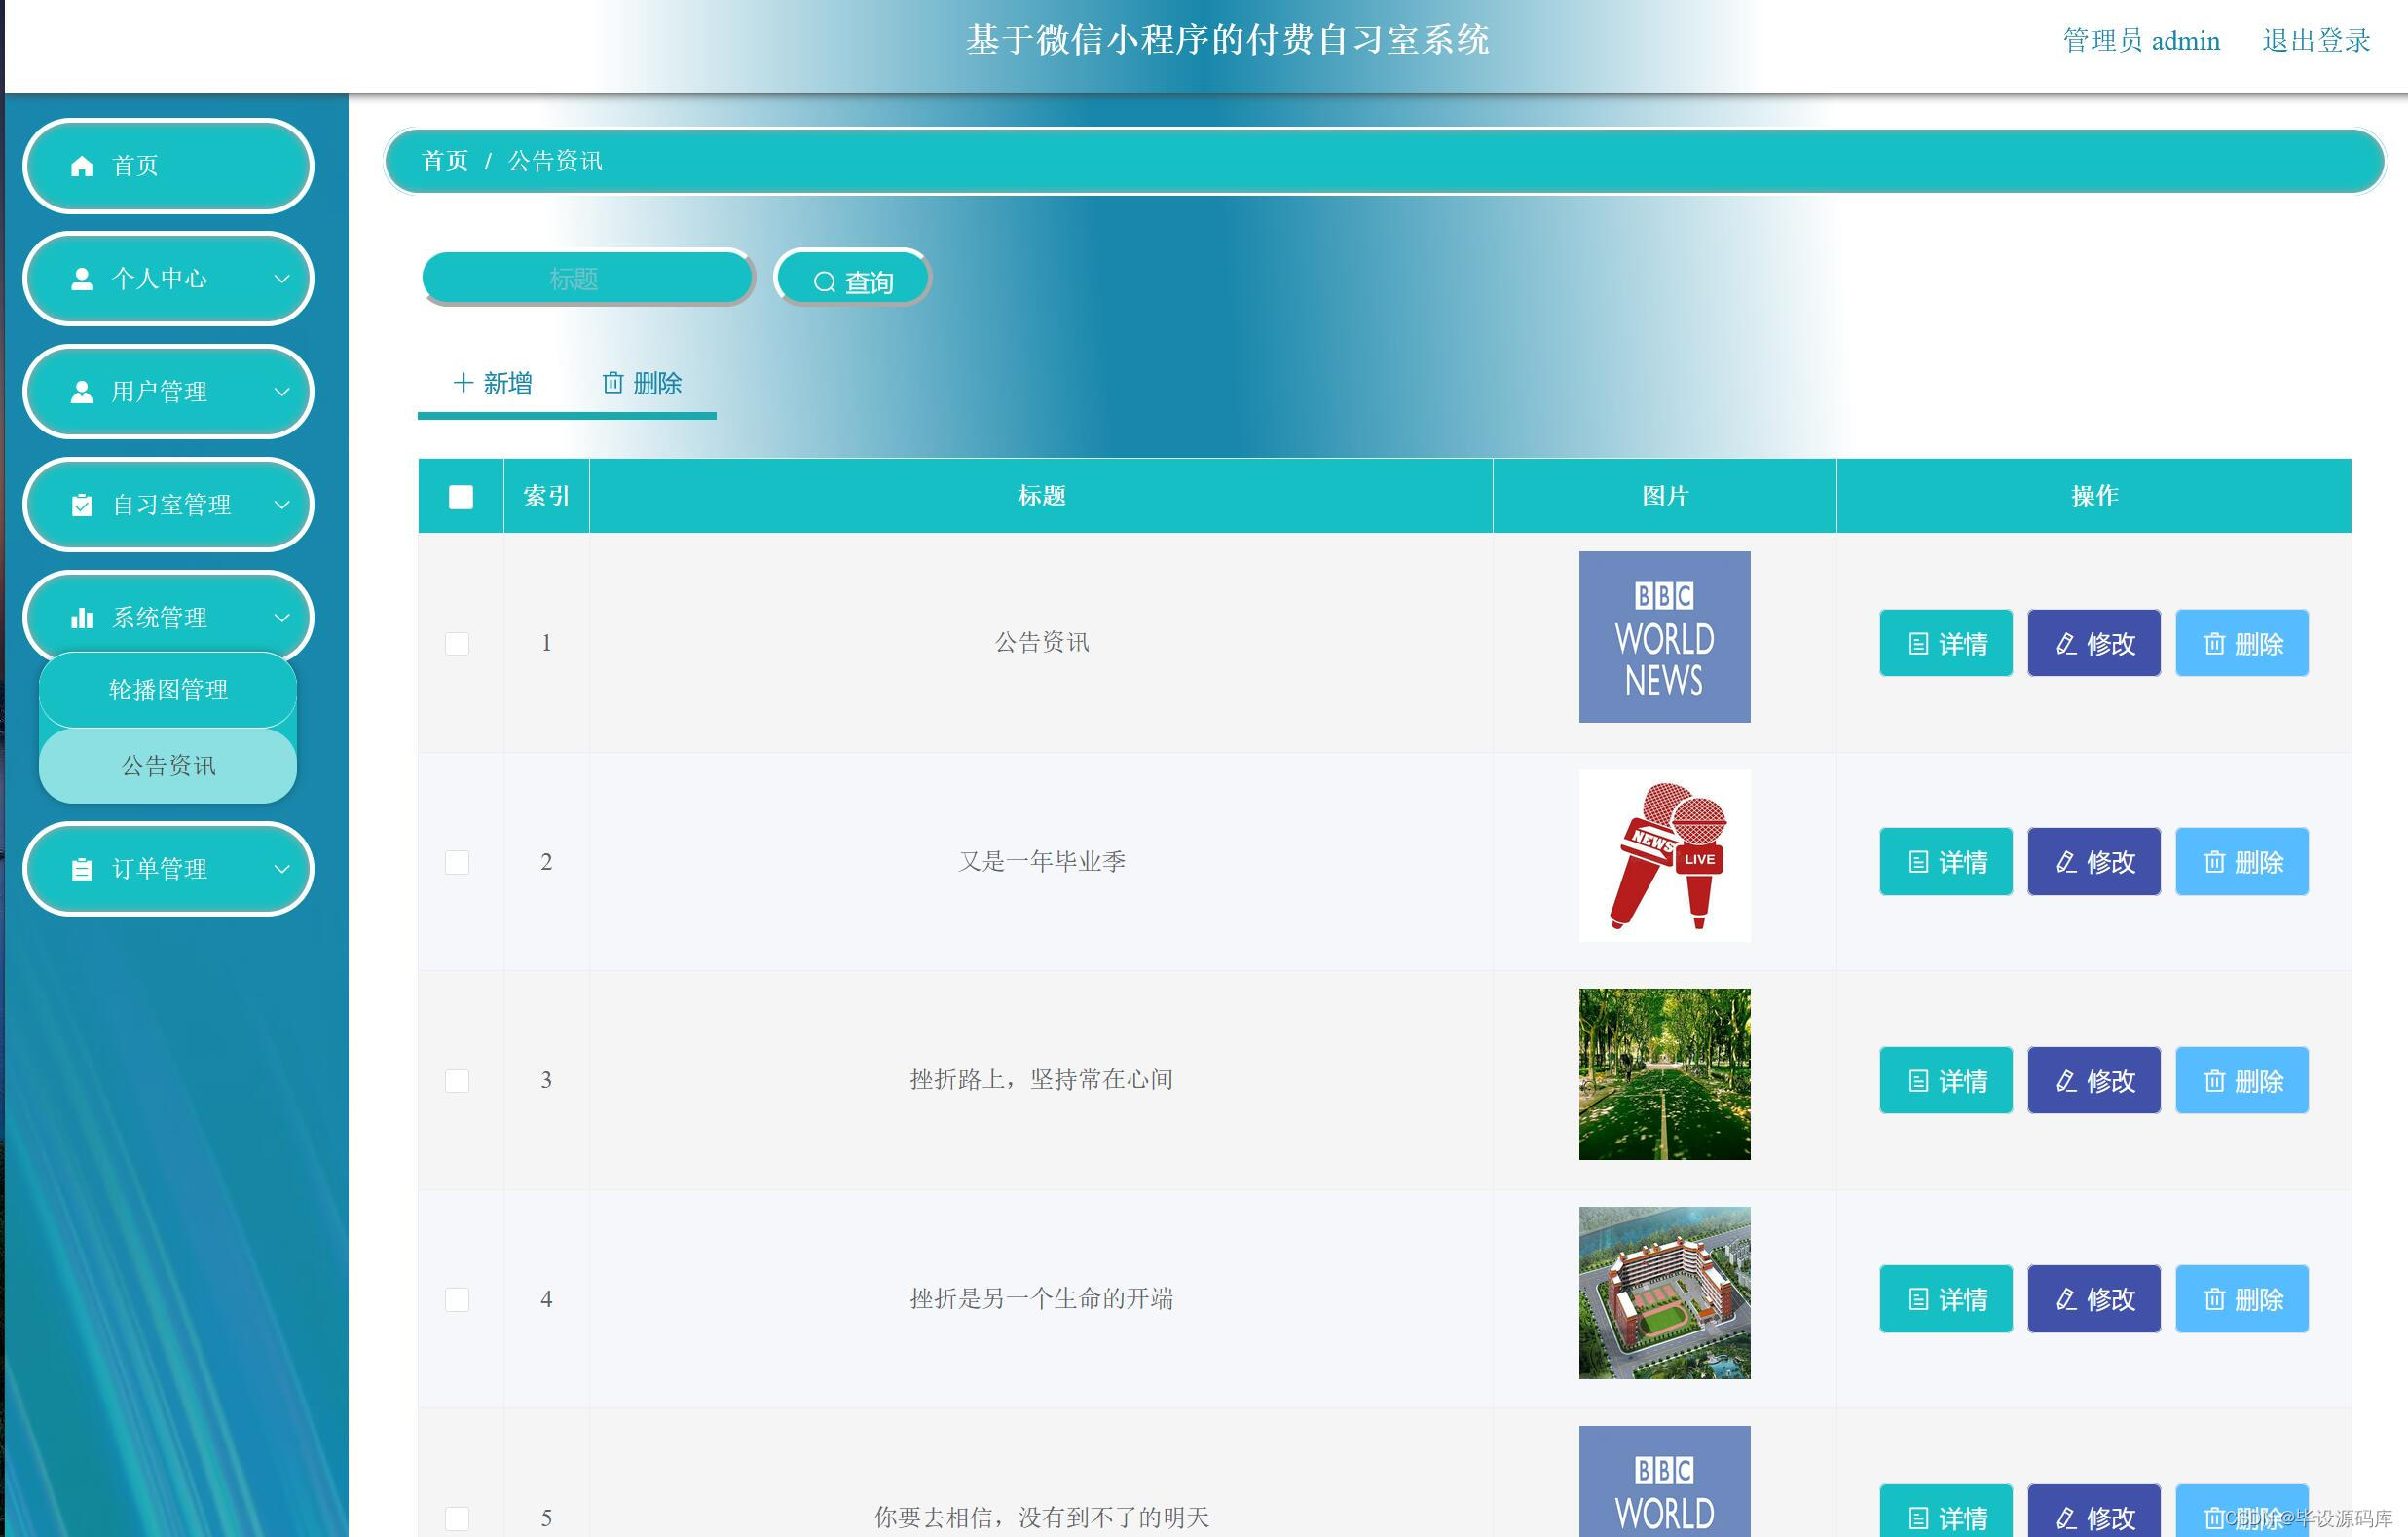This screenshot has height=1537, width=2408.
Task: Click the clipboard icon beside 订单管理
Action: (x=82, y=869)
